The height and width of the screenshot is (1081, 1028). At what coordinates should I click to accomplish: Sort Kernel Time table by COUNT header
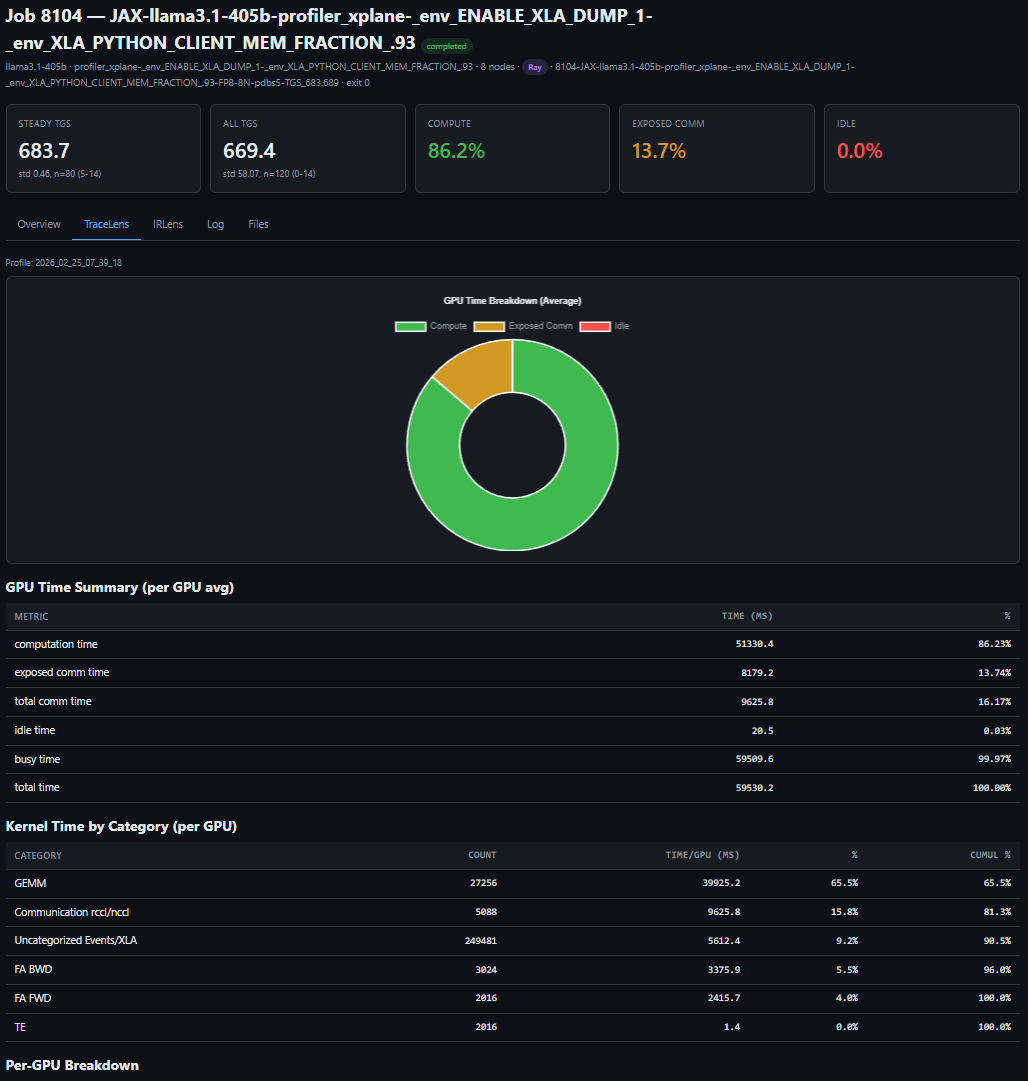[482, 855]
